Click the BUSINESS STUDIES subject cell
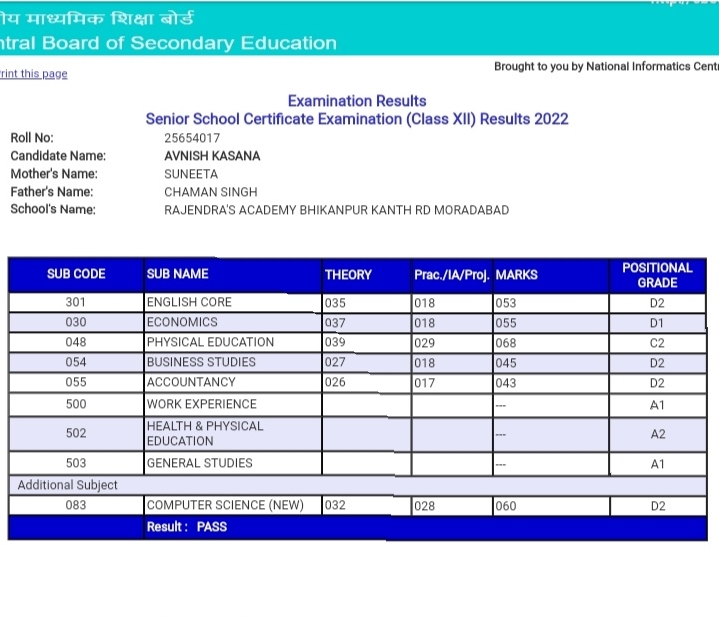719x618 pixels. 233,362
